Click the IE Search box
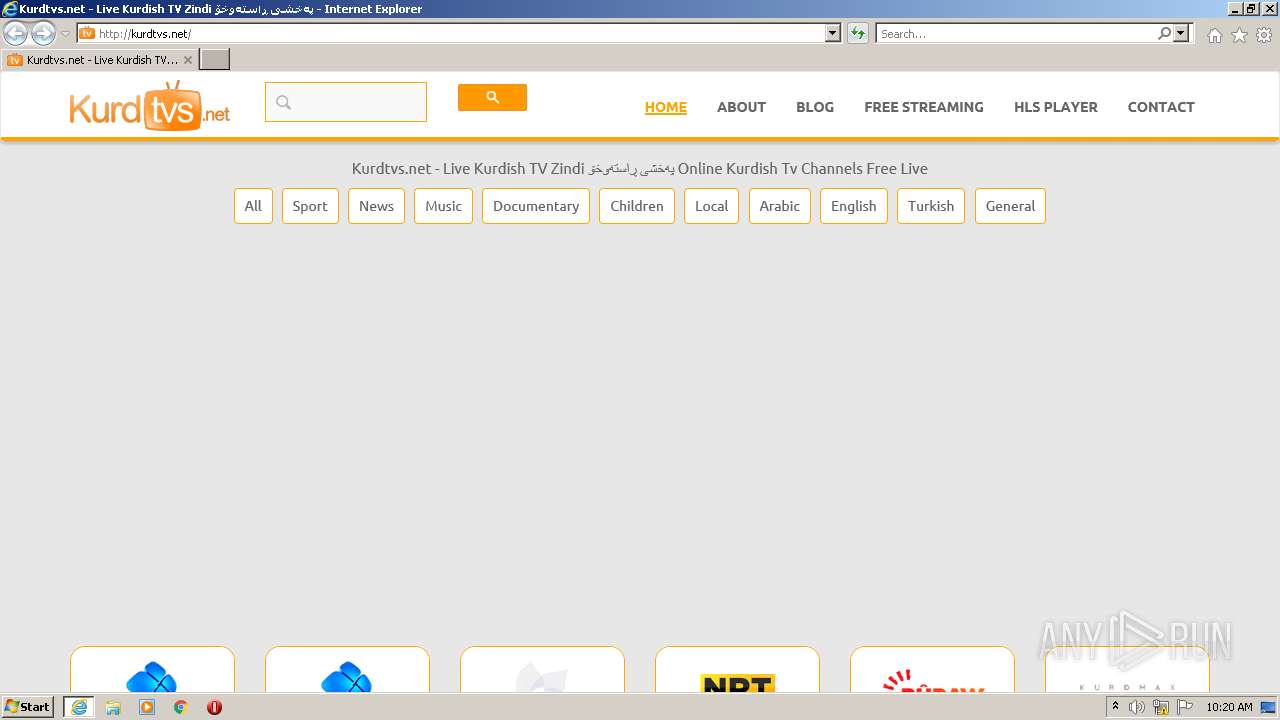Viewport: 1280px width, 720px height. click(1015, 33)
